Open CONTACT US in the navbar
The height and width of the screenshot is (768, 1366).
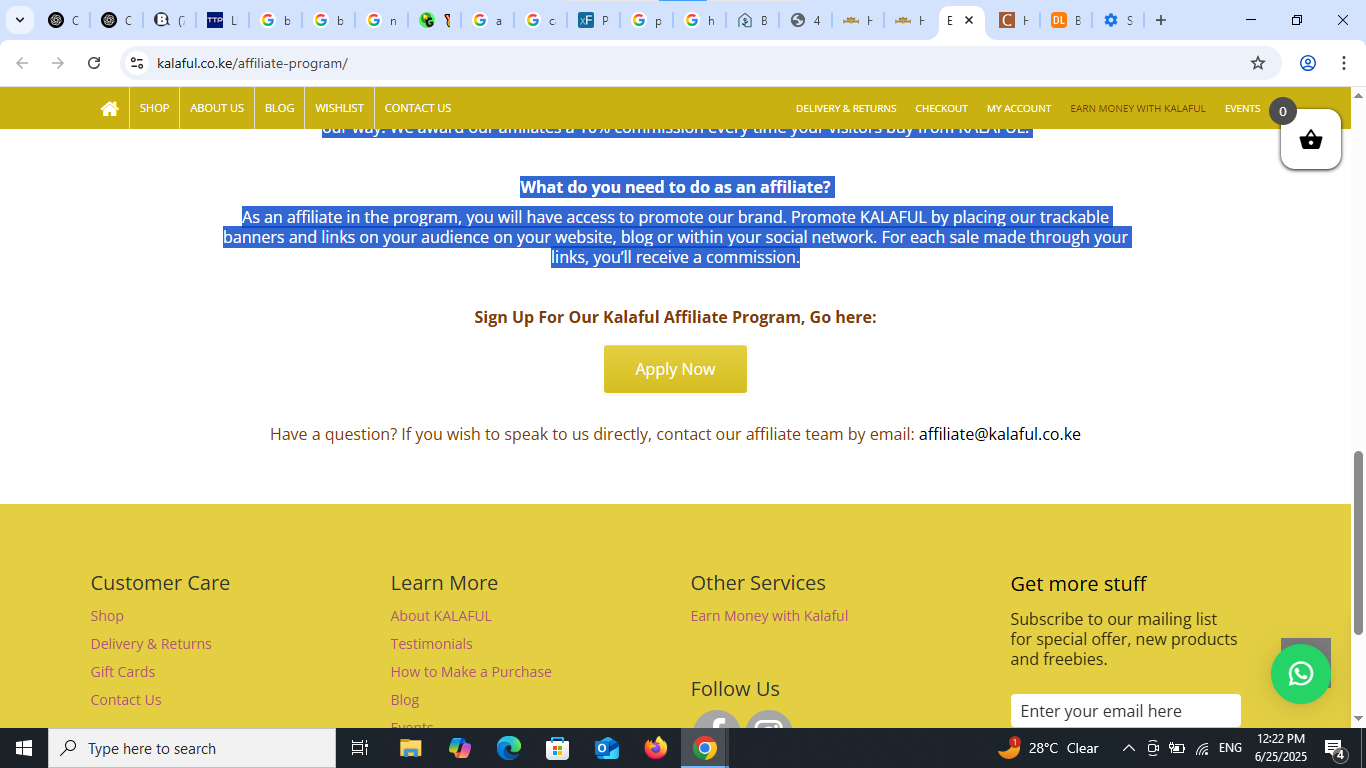click(x=418, y=108)
